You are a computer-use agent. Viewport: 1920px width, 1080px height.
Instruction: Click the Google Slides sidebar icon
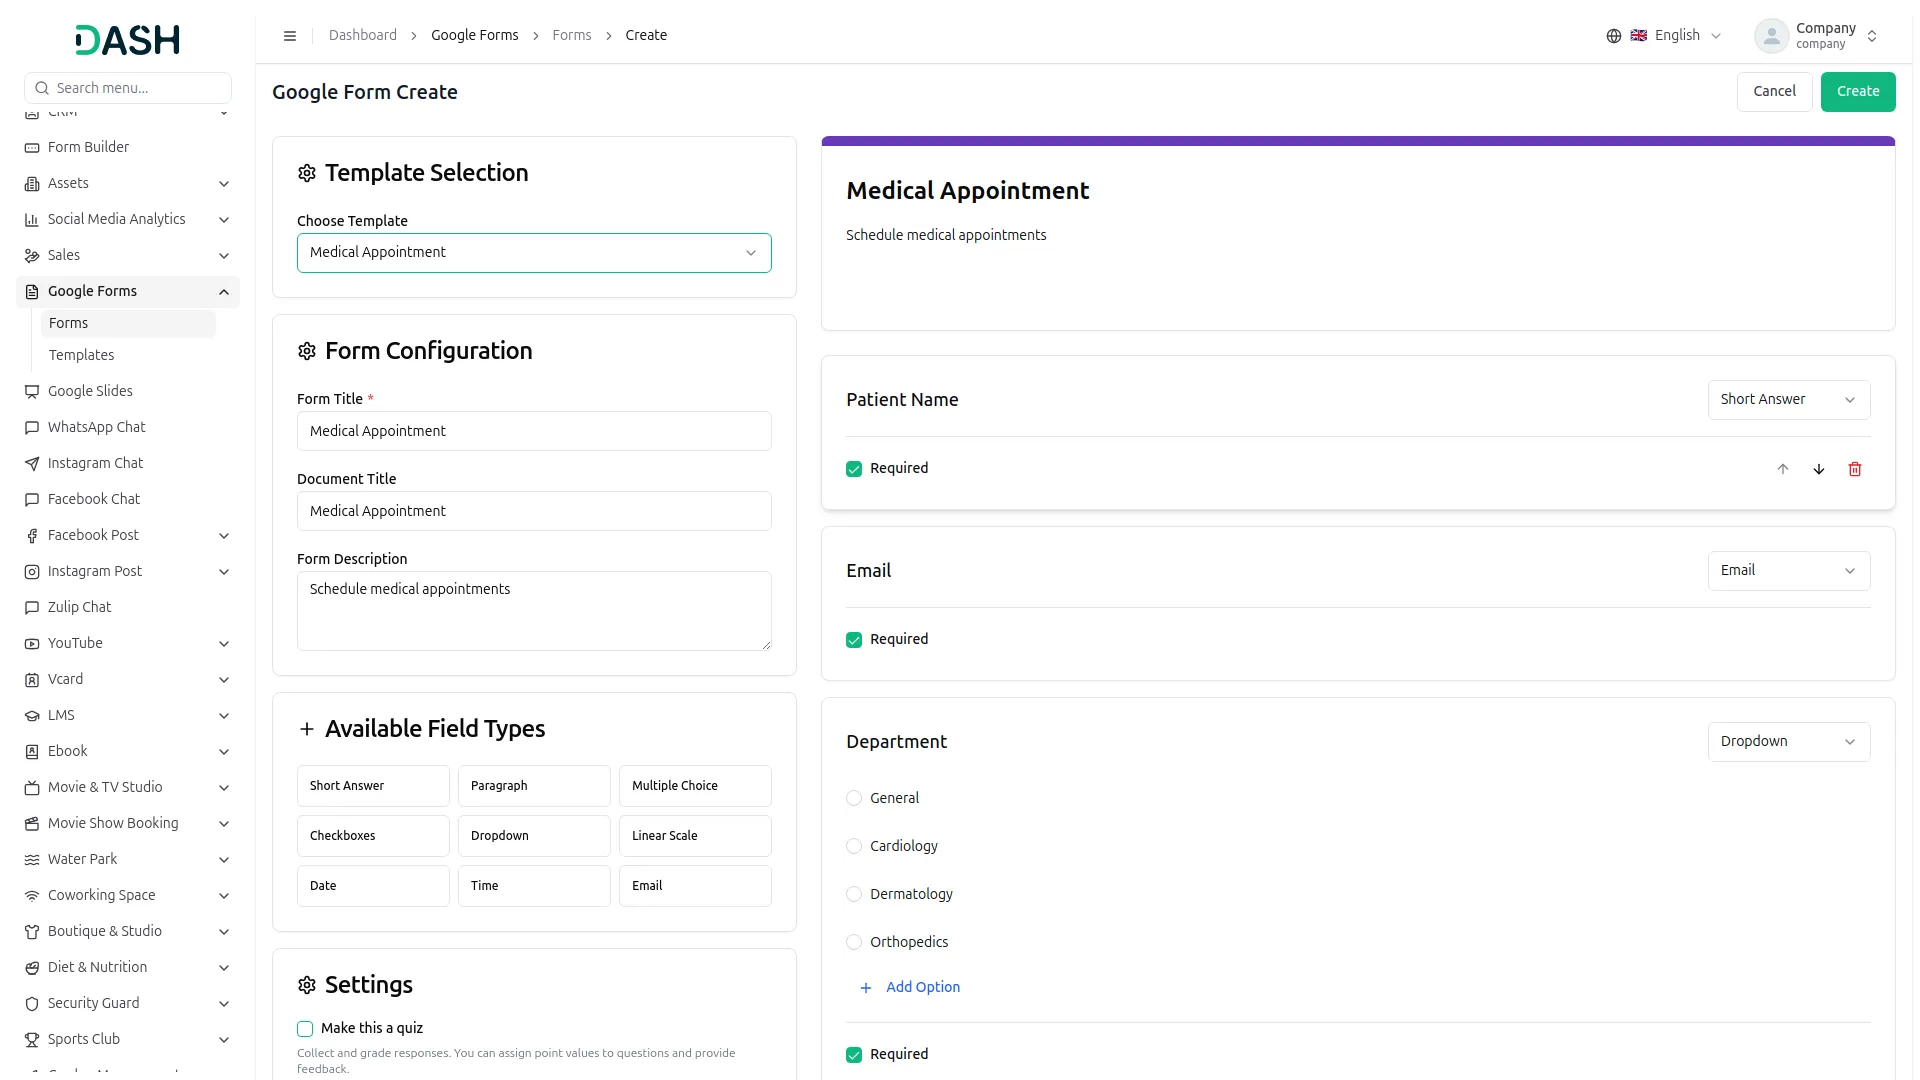click(32, 392)
